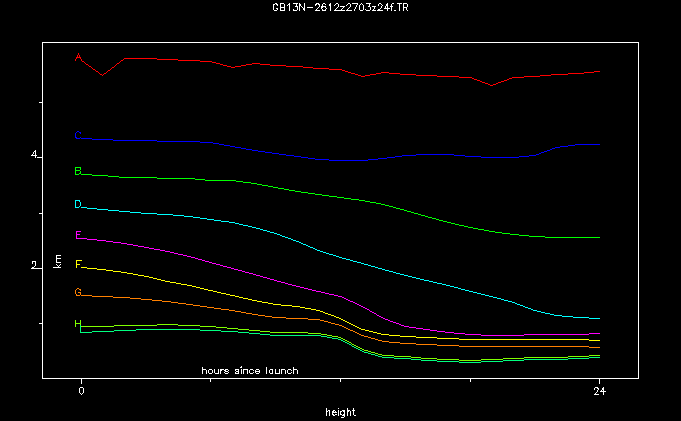The image size is (681, 421).
Task: Select the blue trajectory label C
Action: click(78, 136)
